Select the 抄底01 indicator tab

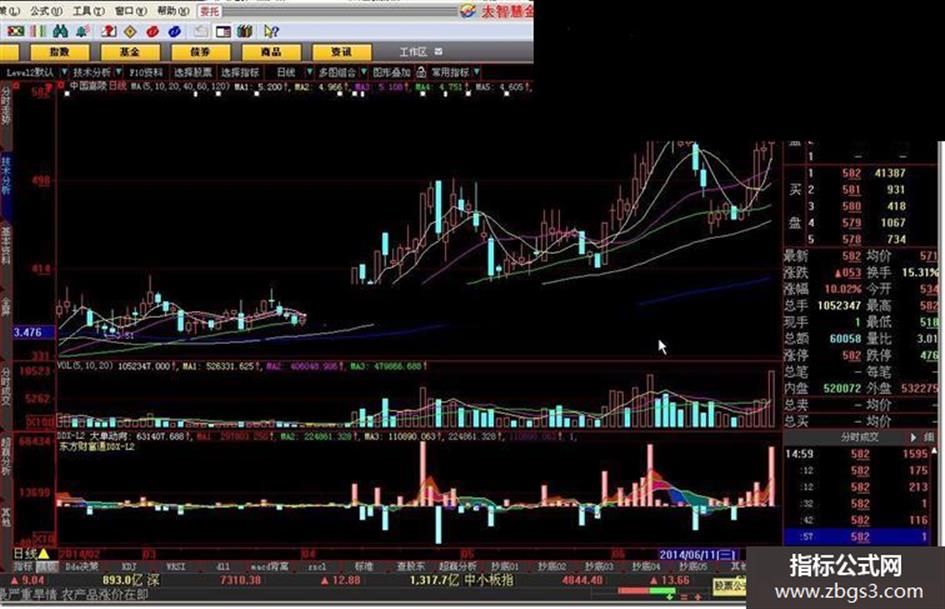tap(504, 567)
